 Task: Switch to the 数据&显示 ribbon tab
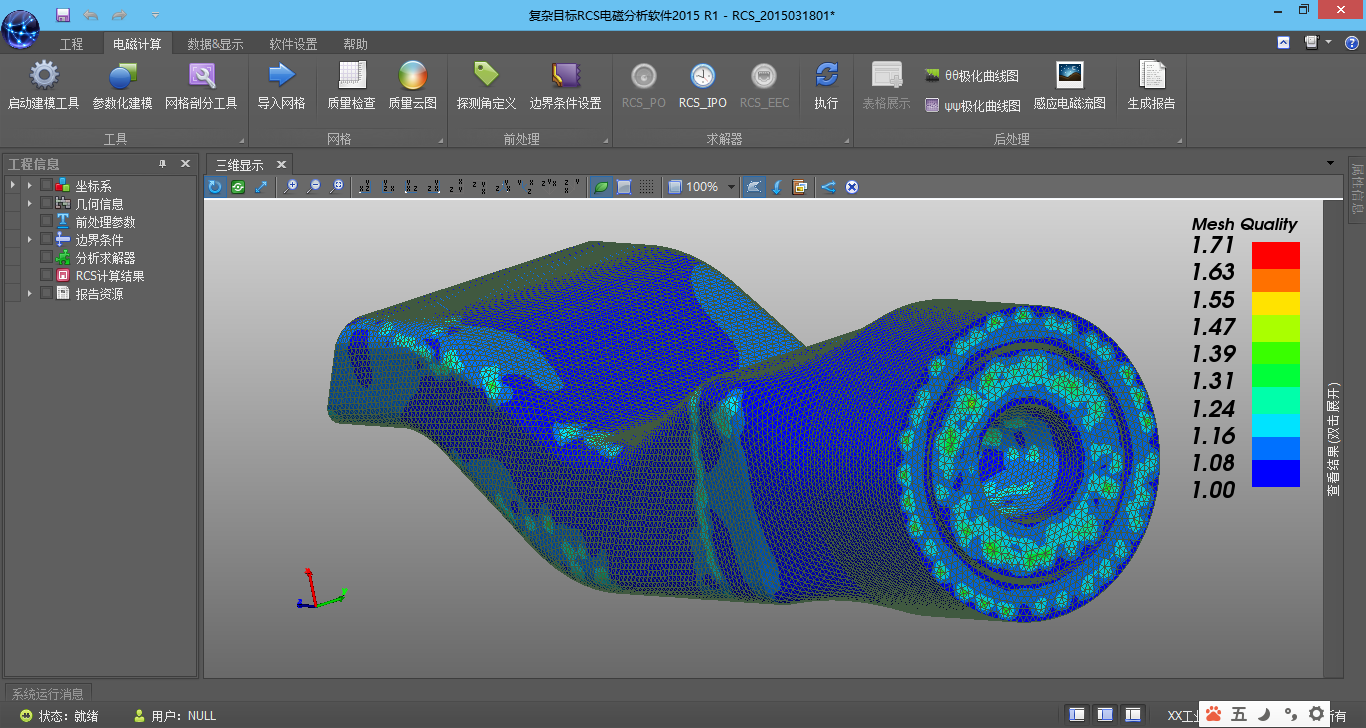click(215, 44)
